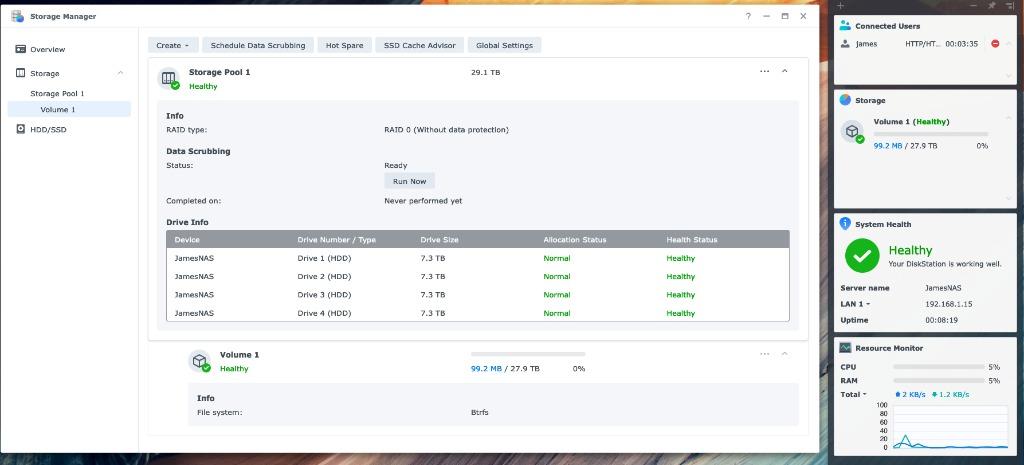The width and height of the screenshot is (1024, 465).
Task: Click the Storage Manager help question mark
Action: [x=748, y=16]
